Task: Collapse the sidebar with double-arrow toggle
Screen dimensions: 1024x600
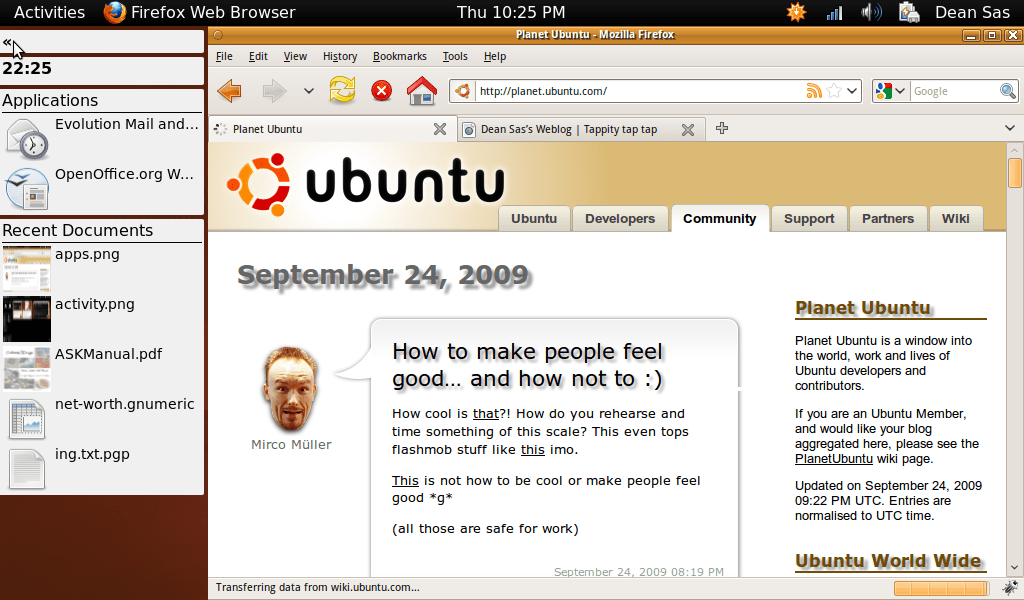Action: tap(8, 42)
